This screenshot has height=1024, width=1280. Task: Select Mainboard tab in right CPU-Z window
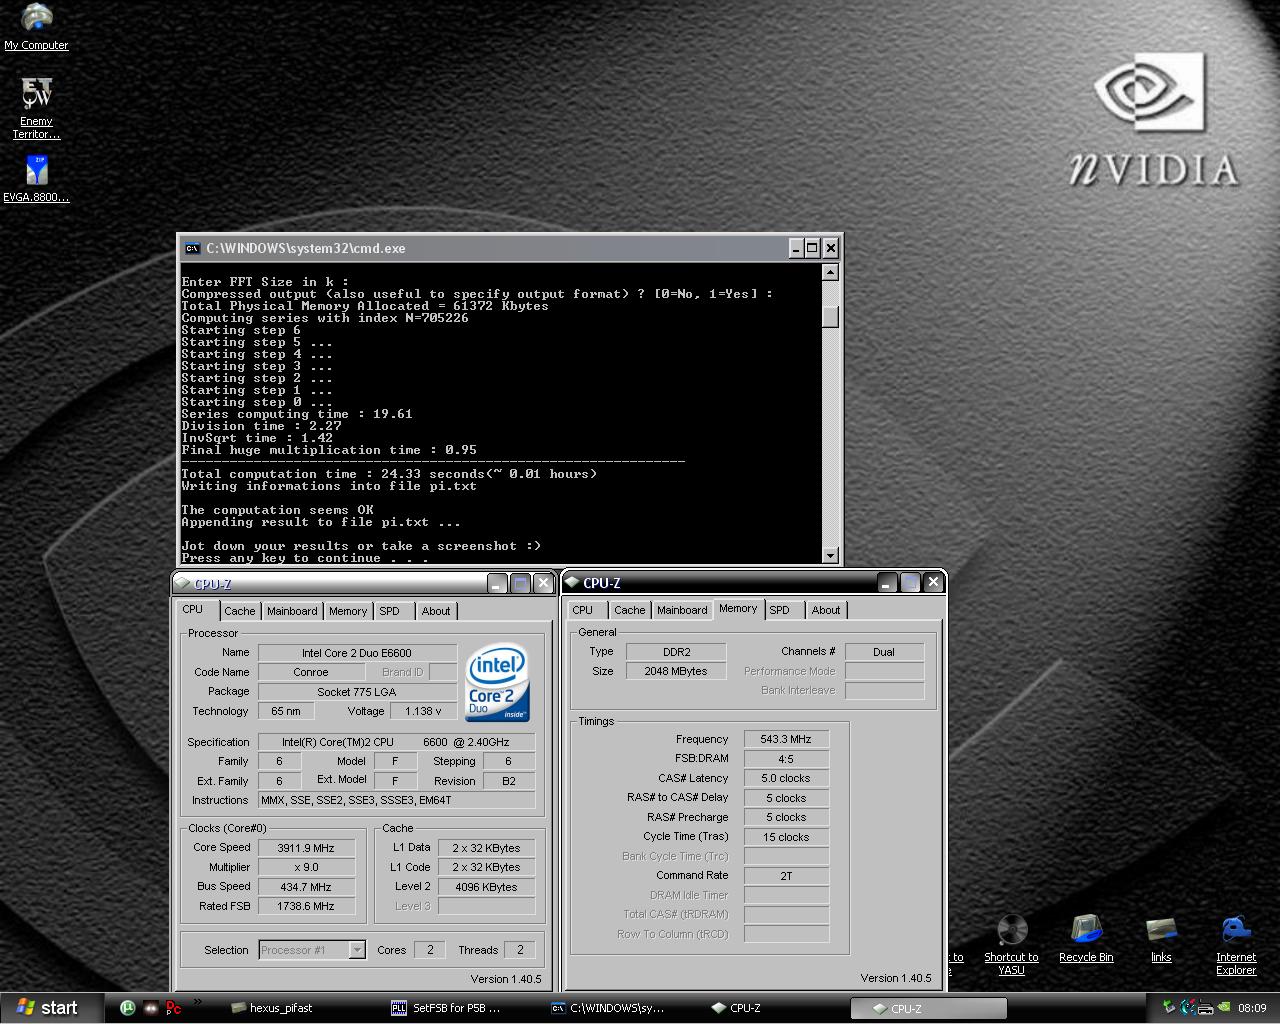pos(682,610)
